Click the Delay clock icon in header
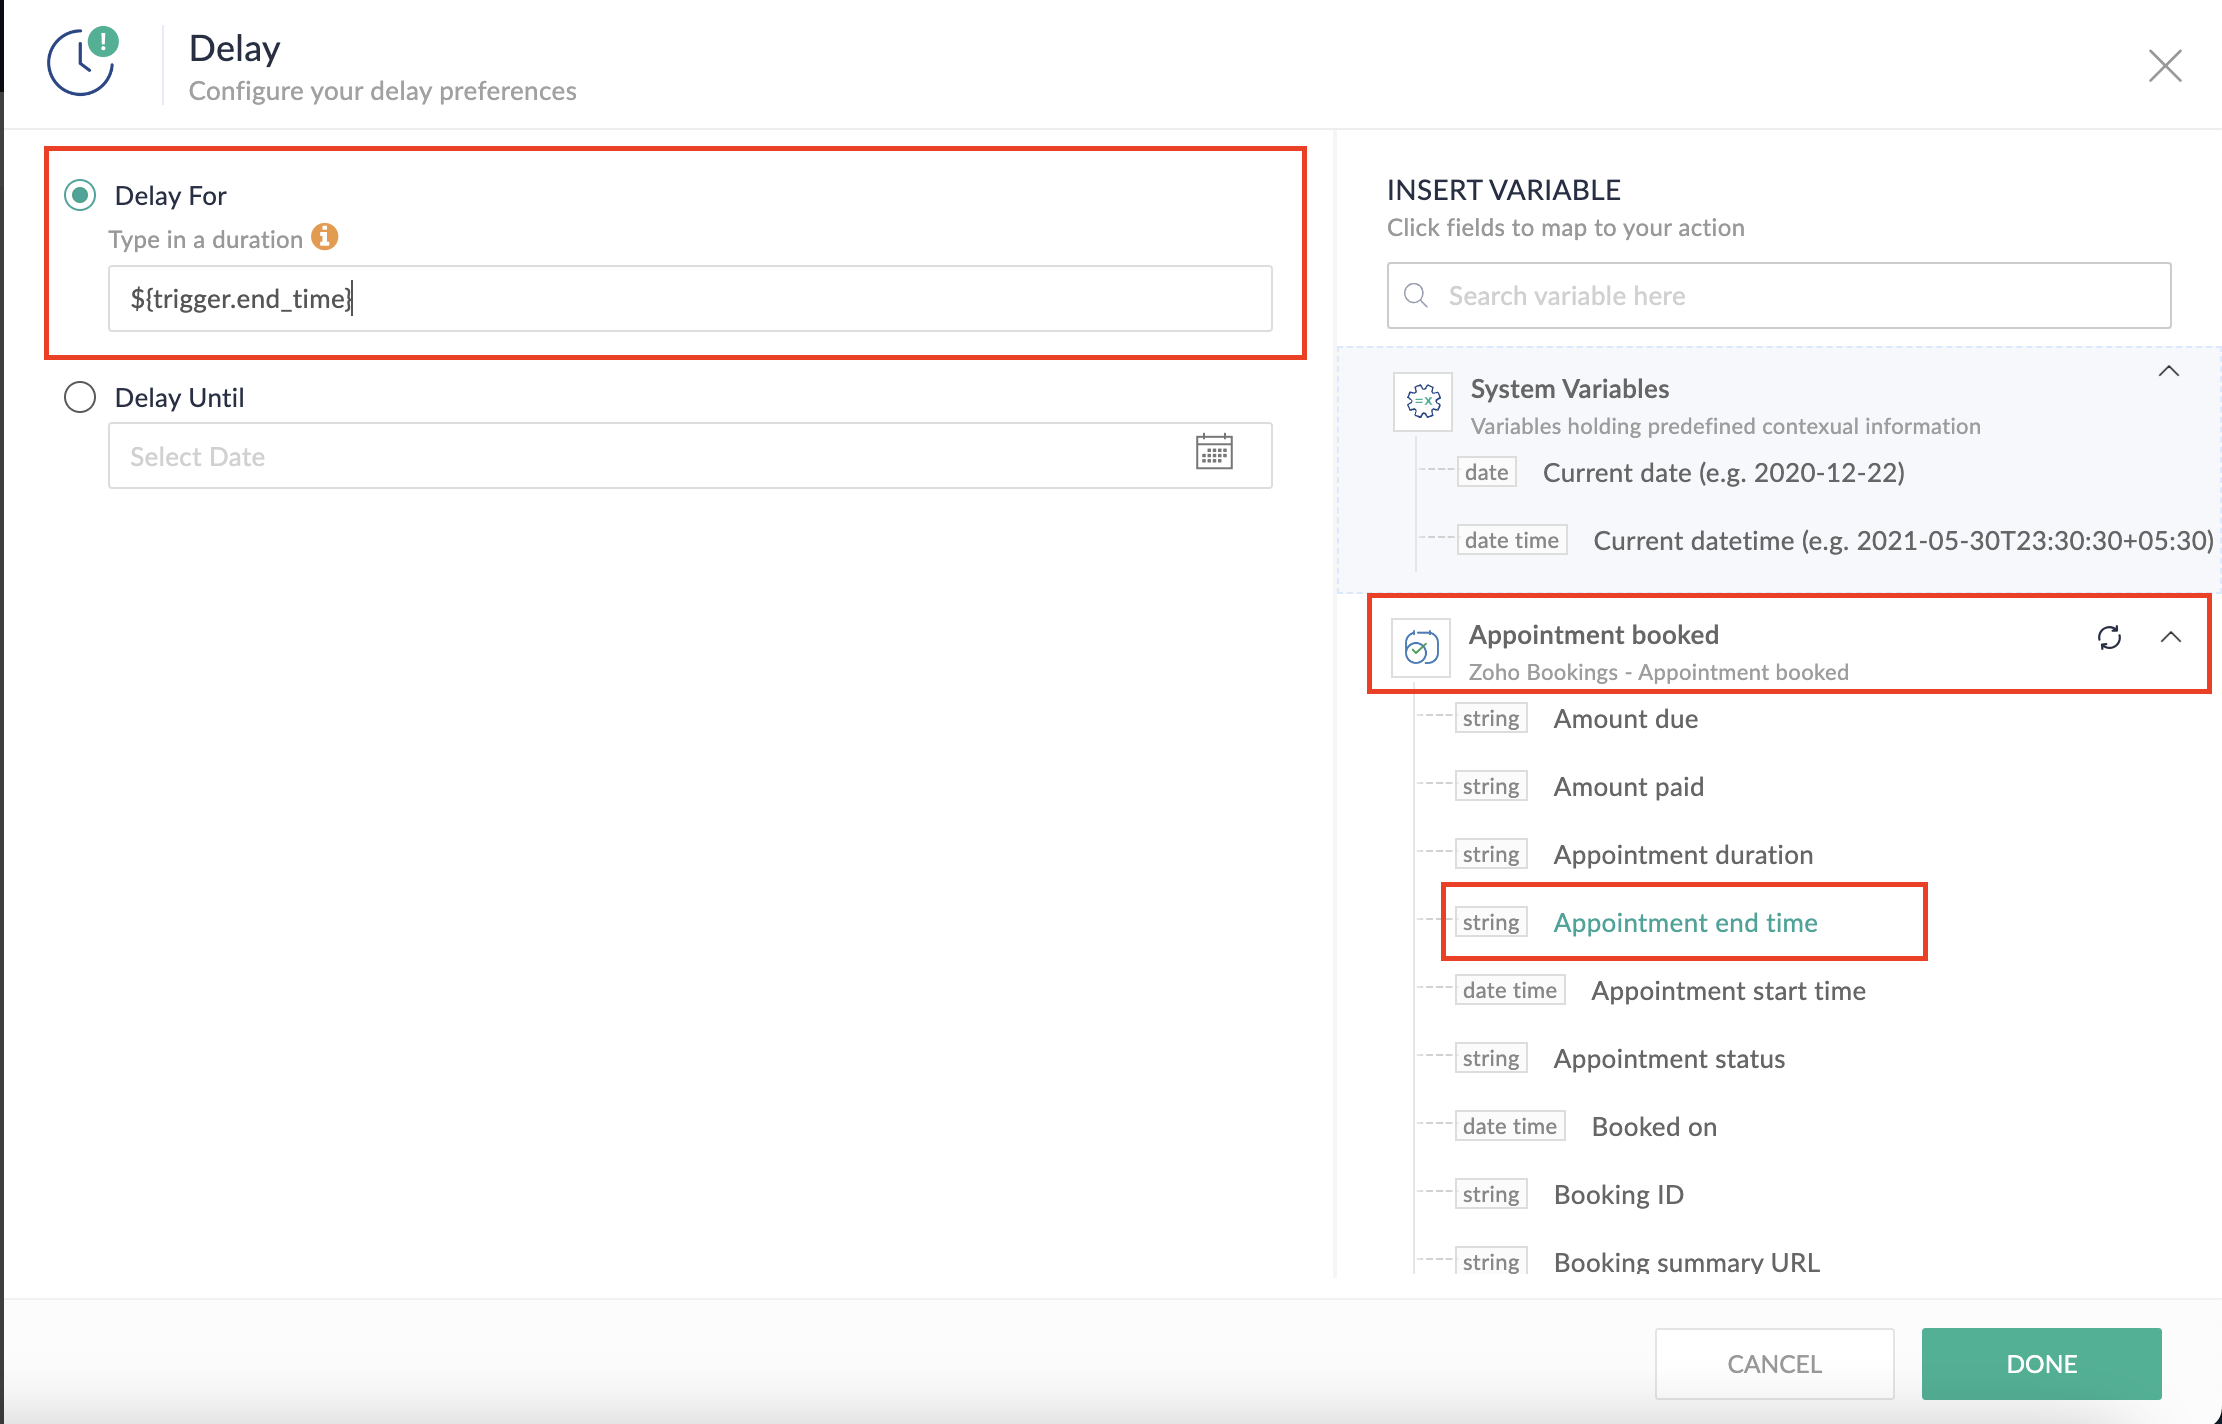Image resolution: width=2222 pixels, height=1424 pixels. click(81, 64)
